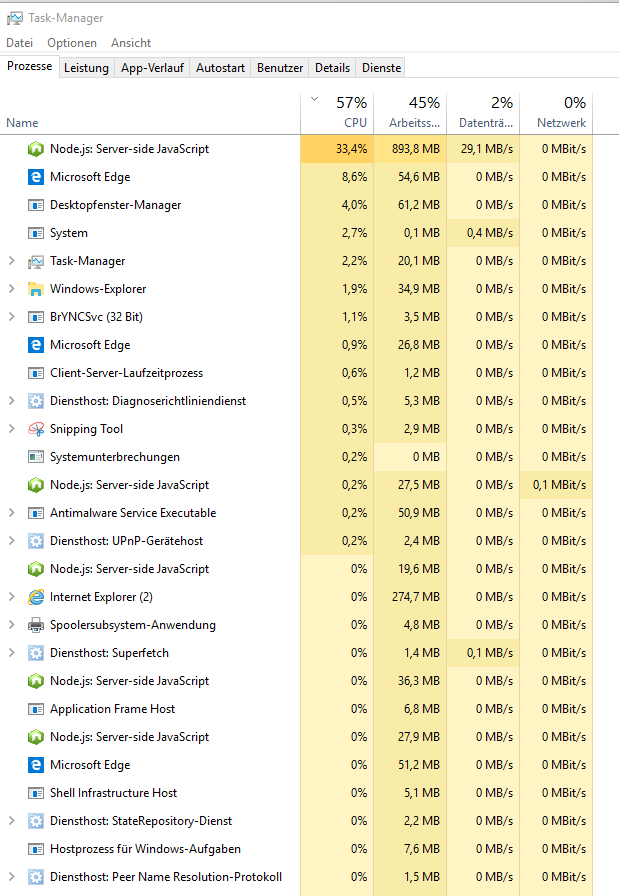Expand the BrYNCSvc (32 Bit) group
Image resolution: width=619 pixels, height=896 pixels.
tap(11, 317)
